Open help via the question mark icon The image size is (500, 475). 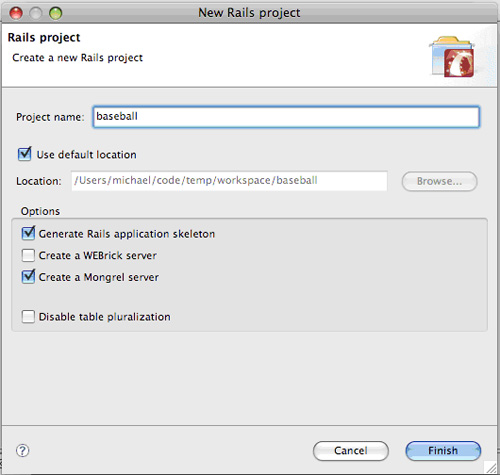pos(22,451)
